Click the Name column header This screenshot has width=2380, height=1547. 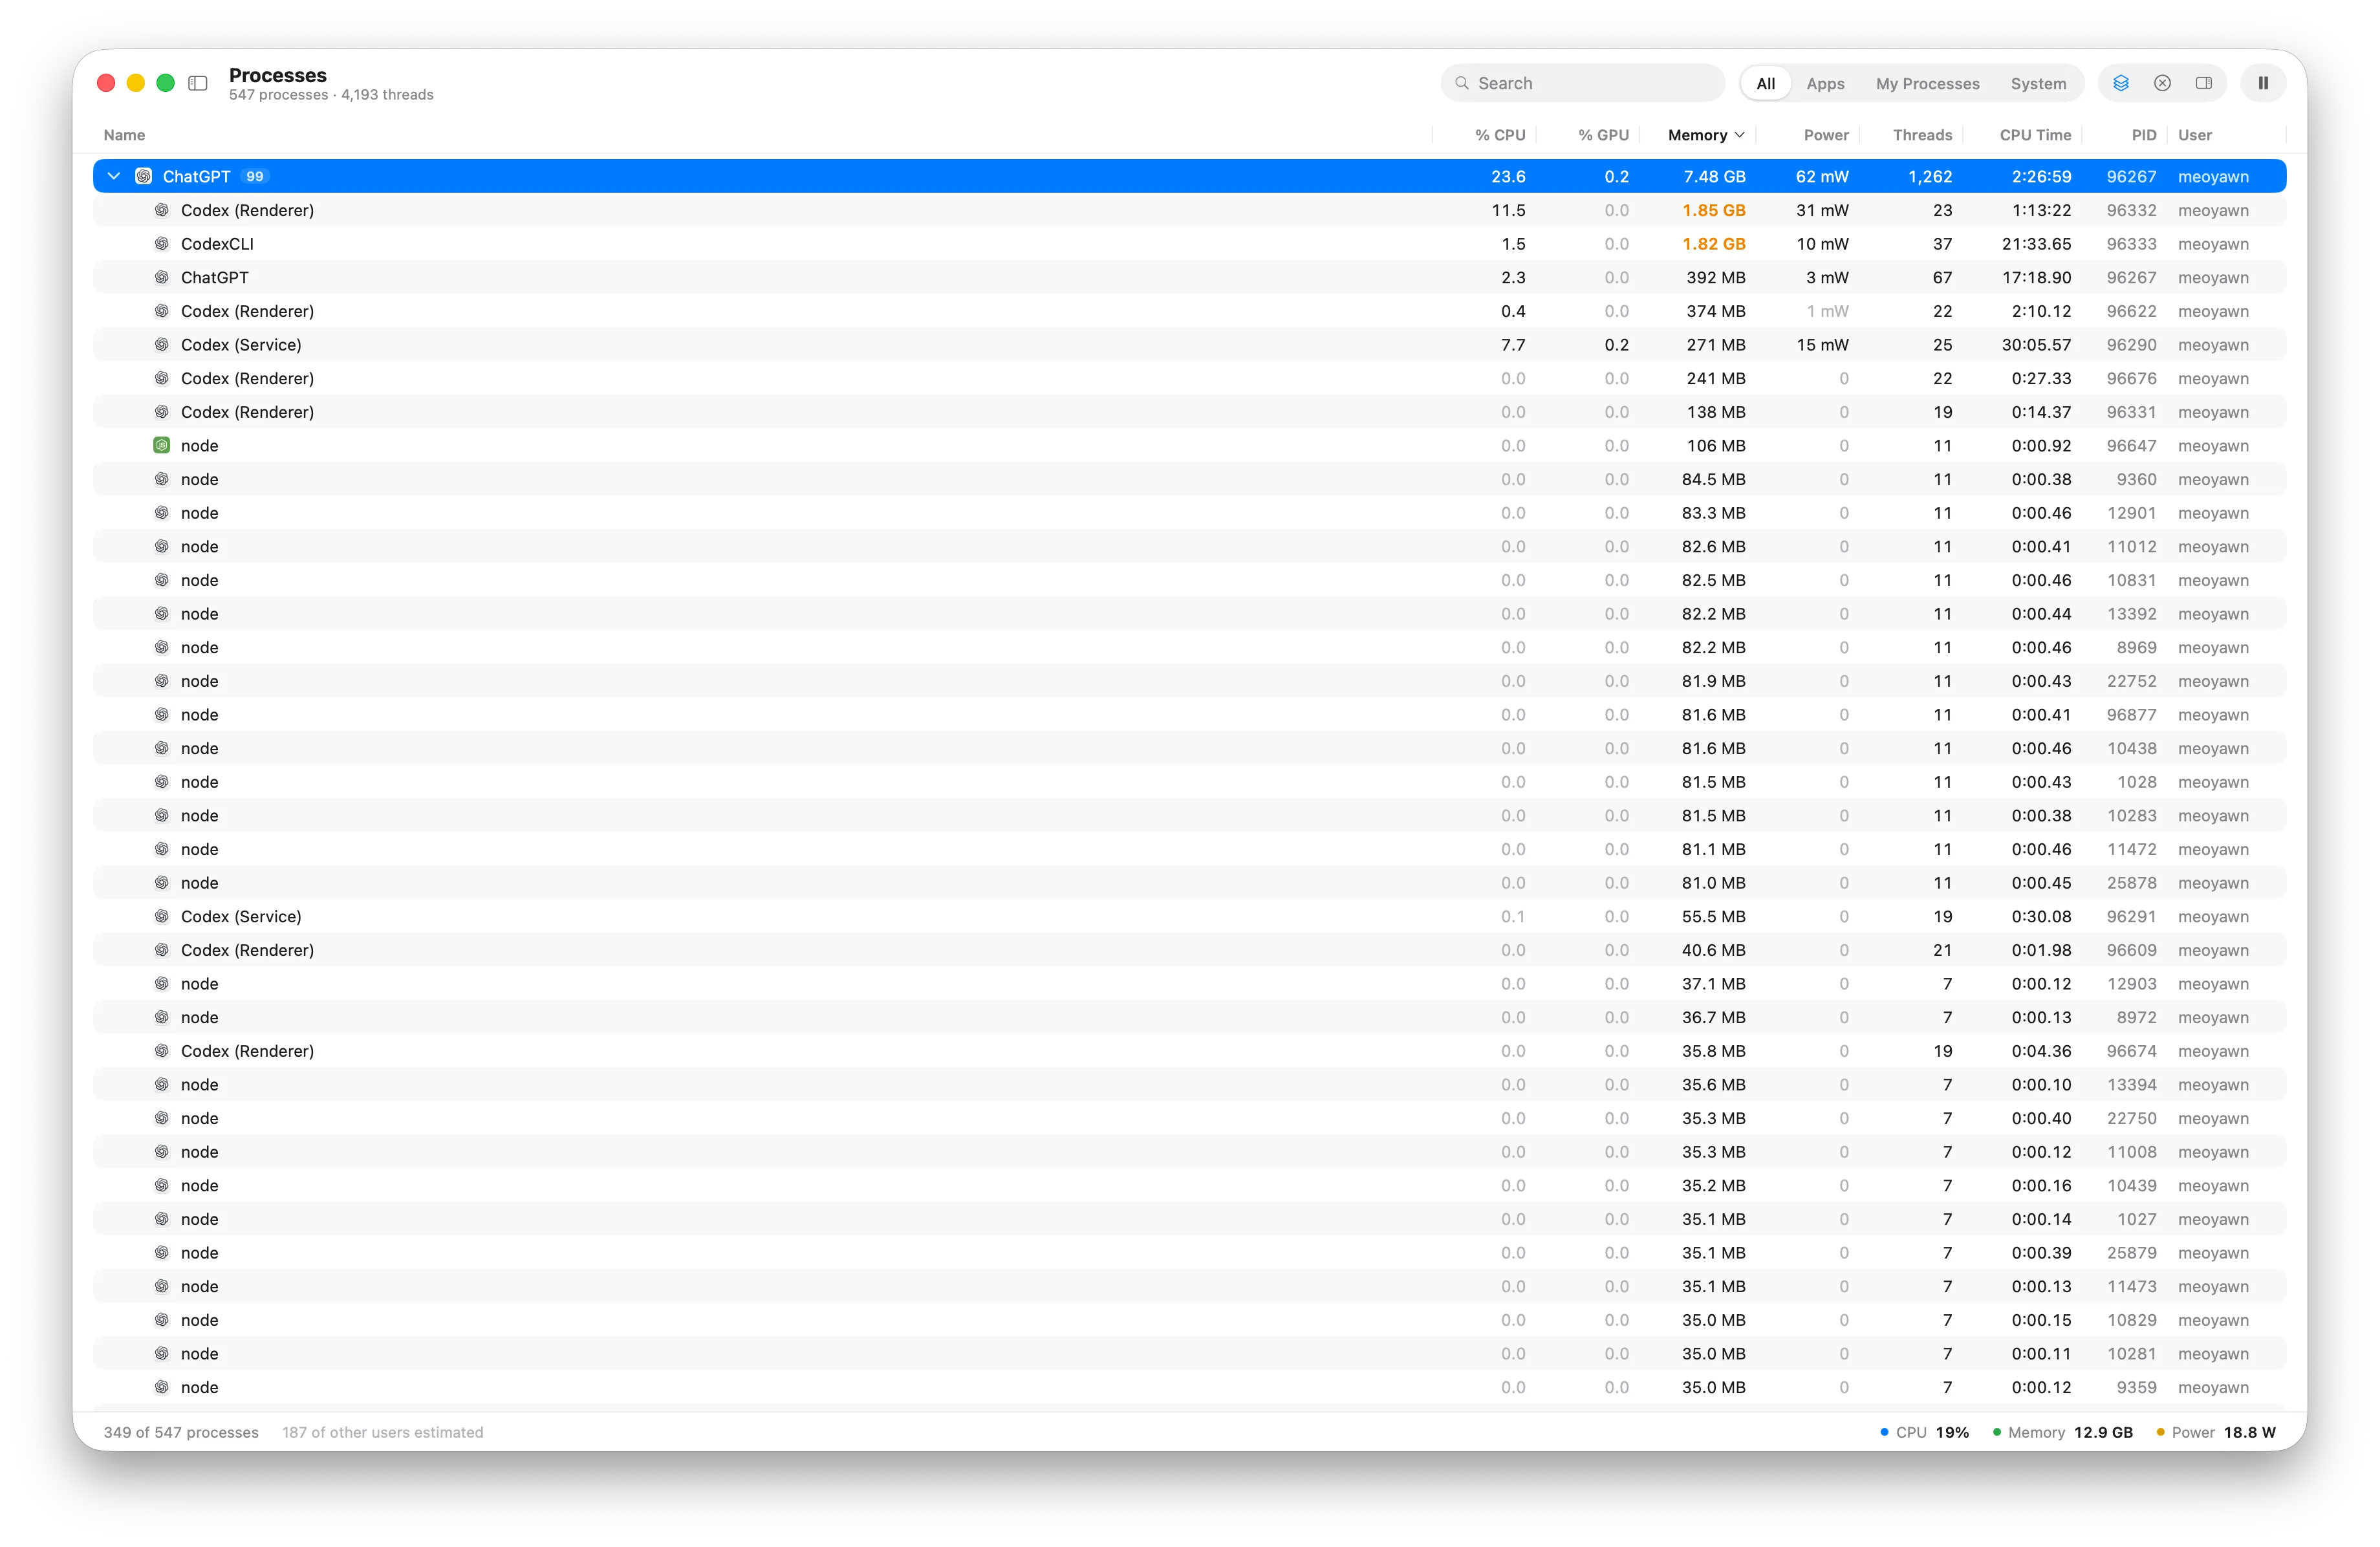click(x=124, y=135)
